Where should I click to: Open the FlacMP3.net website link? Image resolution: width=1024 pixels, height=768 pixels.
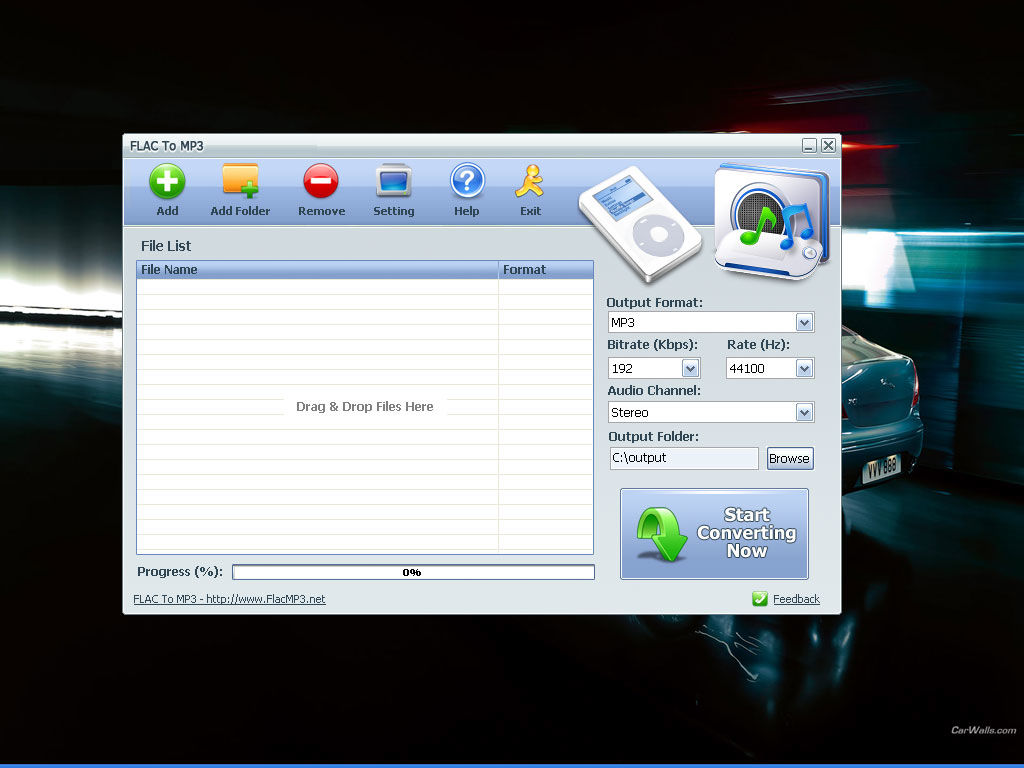tap(229, 599)
